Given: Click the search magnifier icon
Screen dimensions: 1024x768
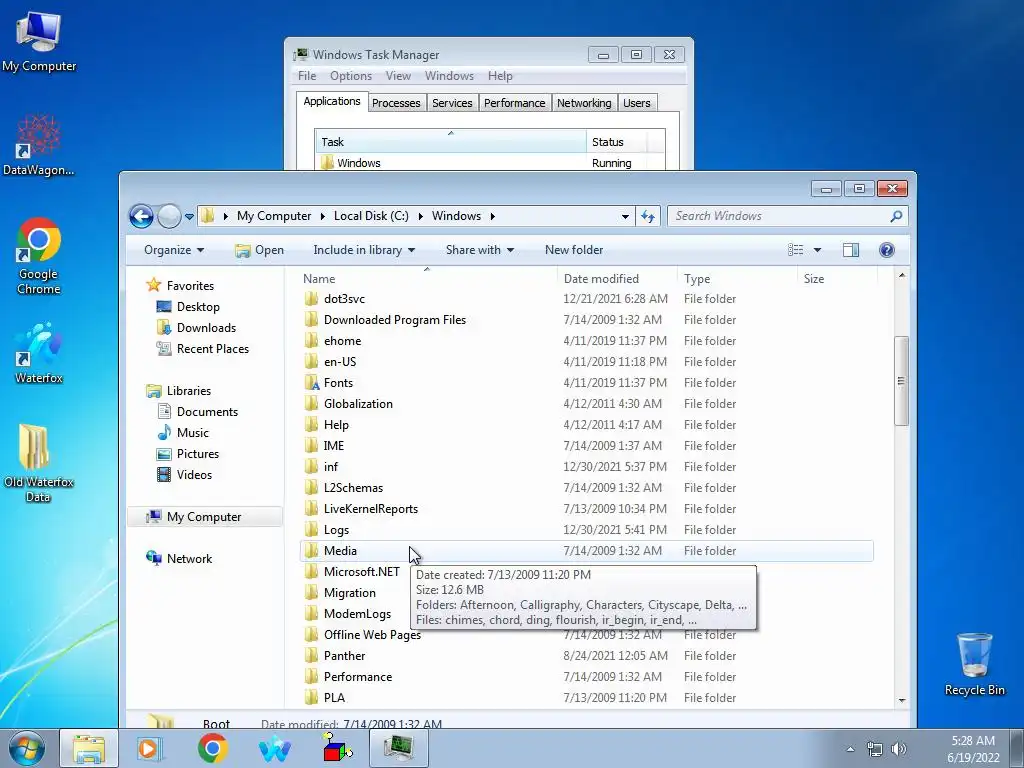Looking at the screenshot, I should point(896,216).
